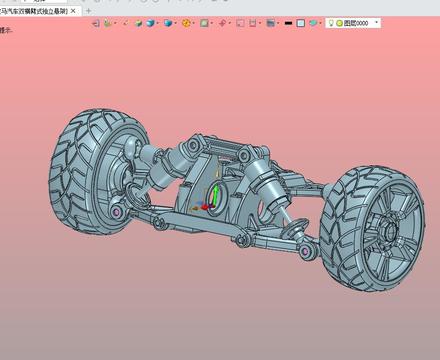The width and height of the screenshot is (440, 360).
Task: Toggle the green layer status circle
Action: [x=339, y=23]
